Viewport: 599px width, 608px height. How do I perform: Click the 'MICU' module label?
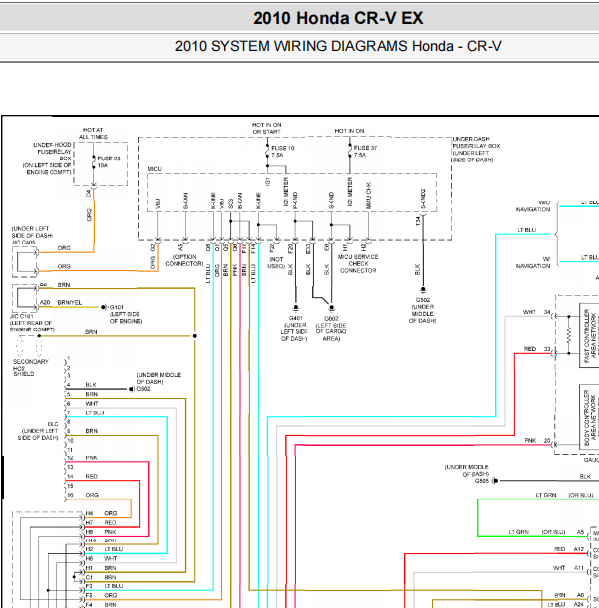154,169
